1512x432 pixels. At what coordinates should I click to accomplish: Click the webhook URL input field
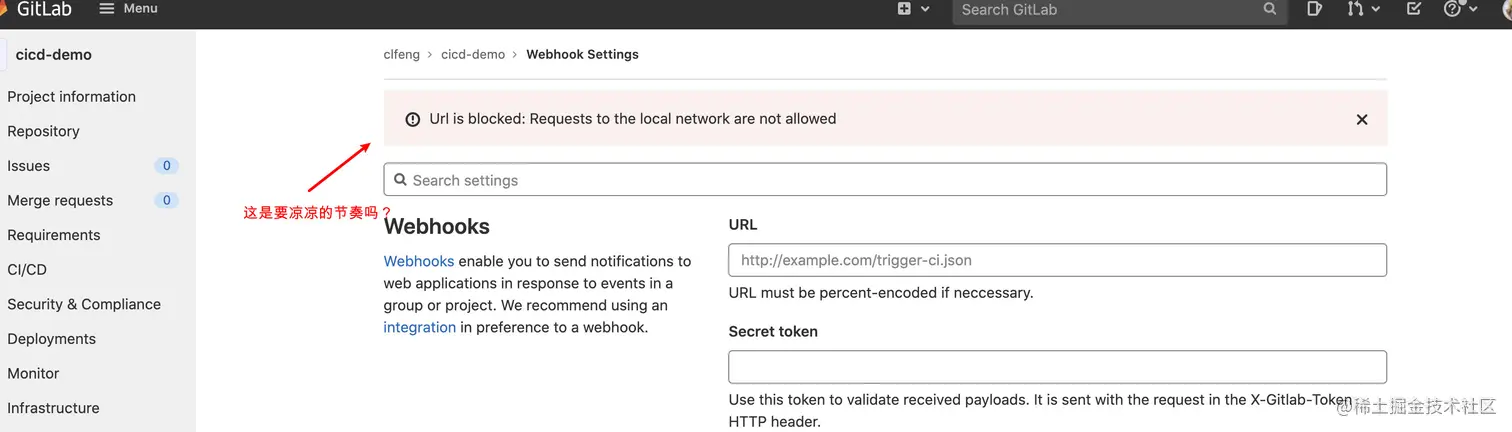[1057, 260]
